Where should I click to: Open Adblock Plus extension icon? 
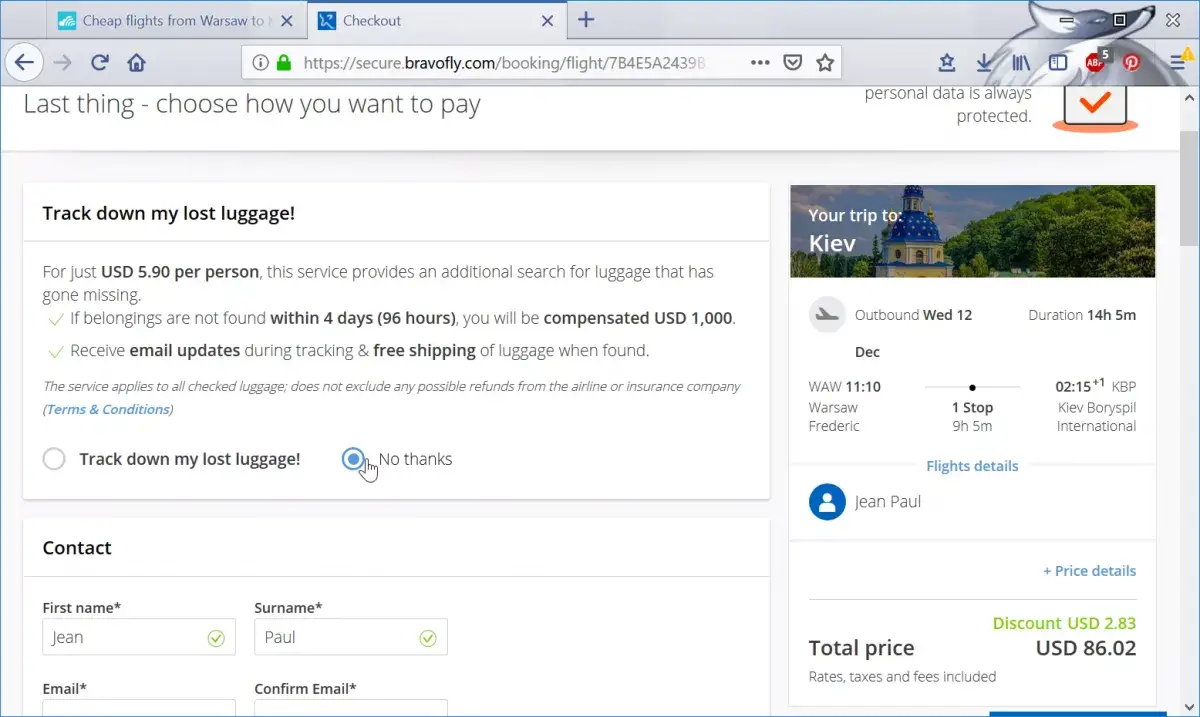1096,62
